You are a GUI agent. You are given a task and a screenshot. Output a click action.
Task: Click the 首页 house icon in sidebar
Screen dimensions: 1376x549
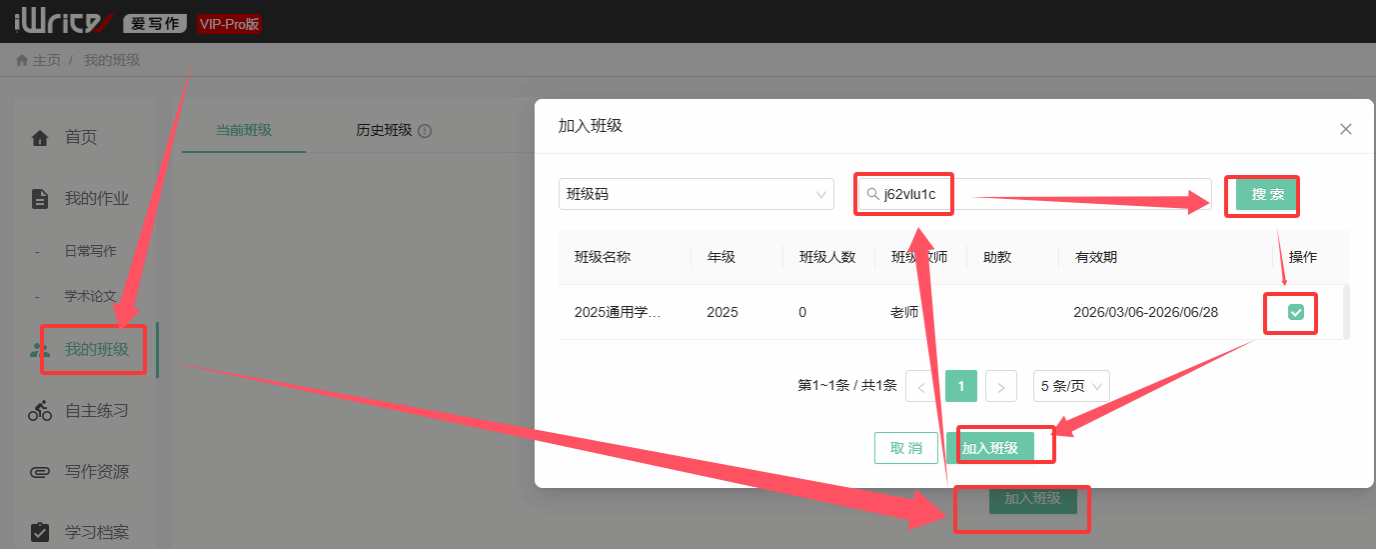tap(40, 138)
